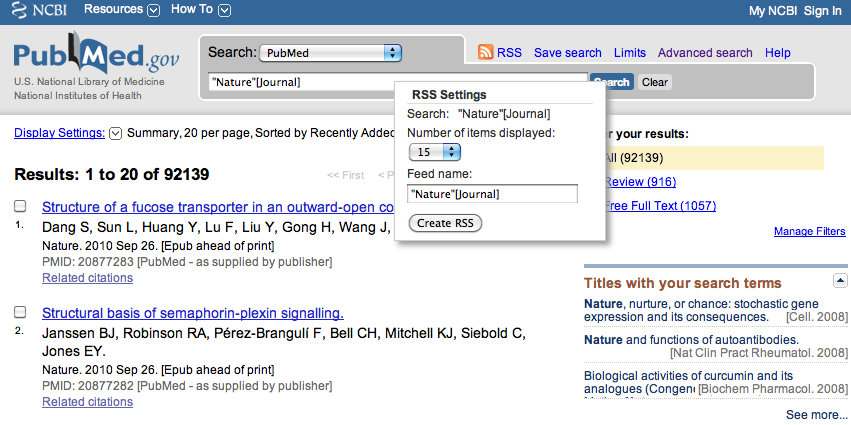The width and height of the screenshot is (851, 425).
Task: Open Structural basis of semaphorin-plexin signalling article
Action: click(x=193, y=313)
